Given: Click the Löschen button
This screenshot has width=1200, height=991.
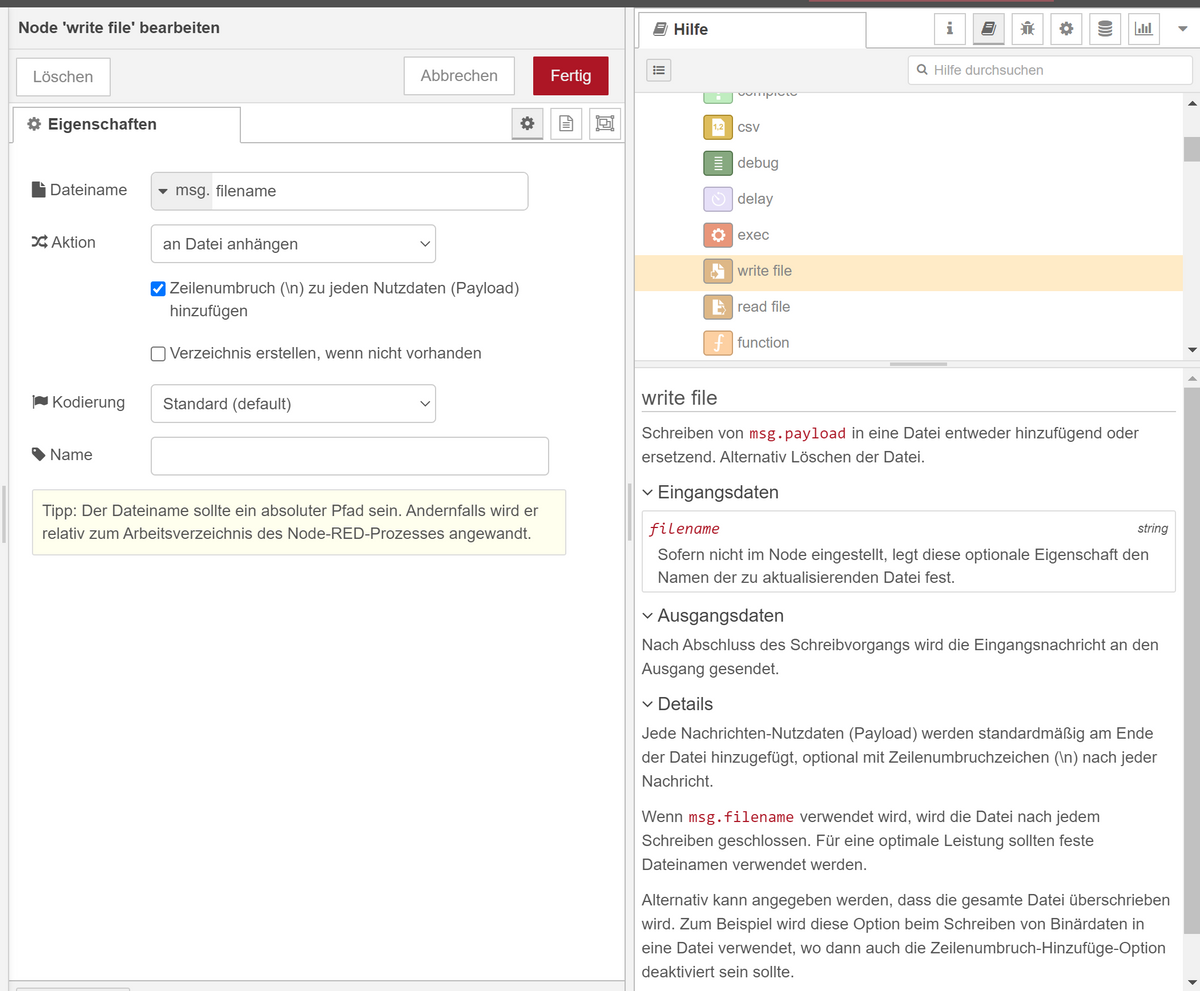Looking at the screenshot, I should [x=63, y=76].
